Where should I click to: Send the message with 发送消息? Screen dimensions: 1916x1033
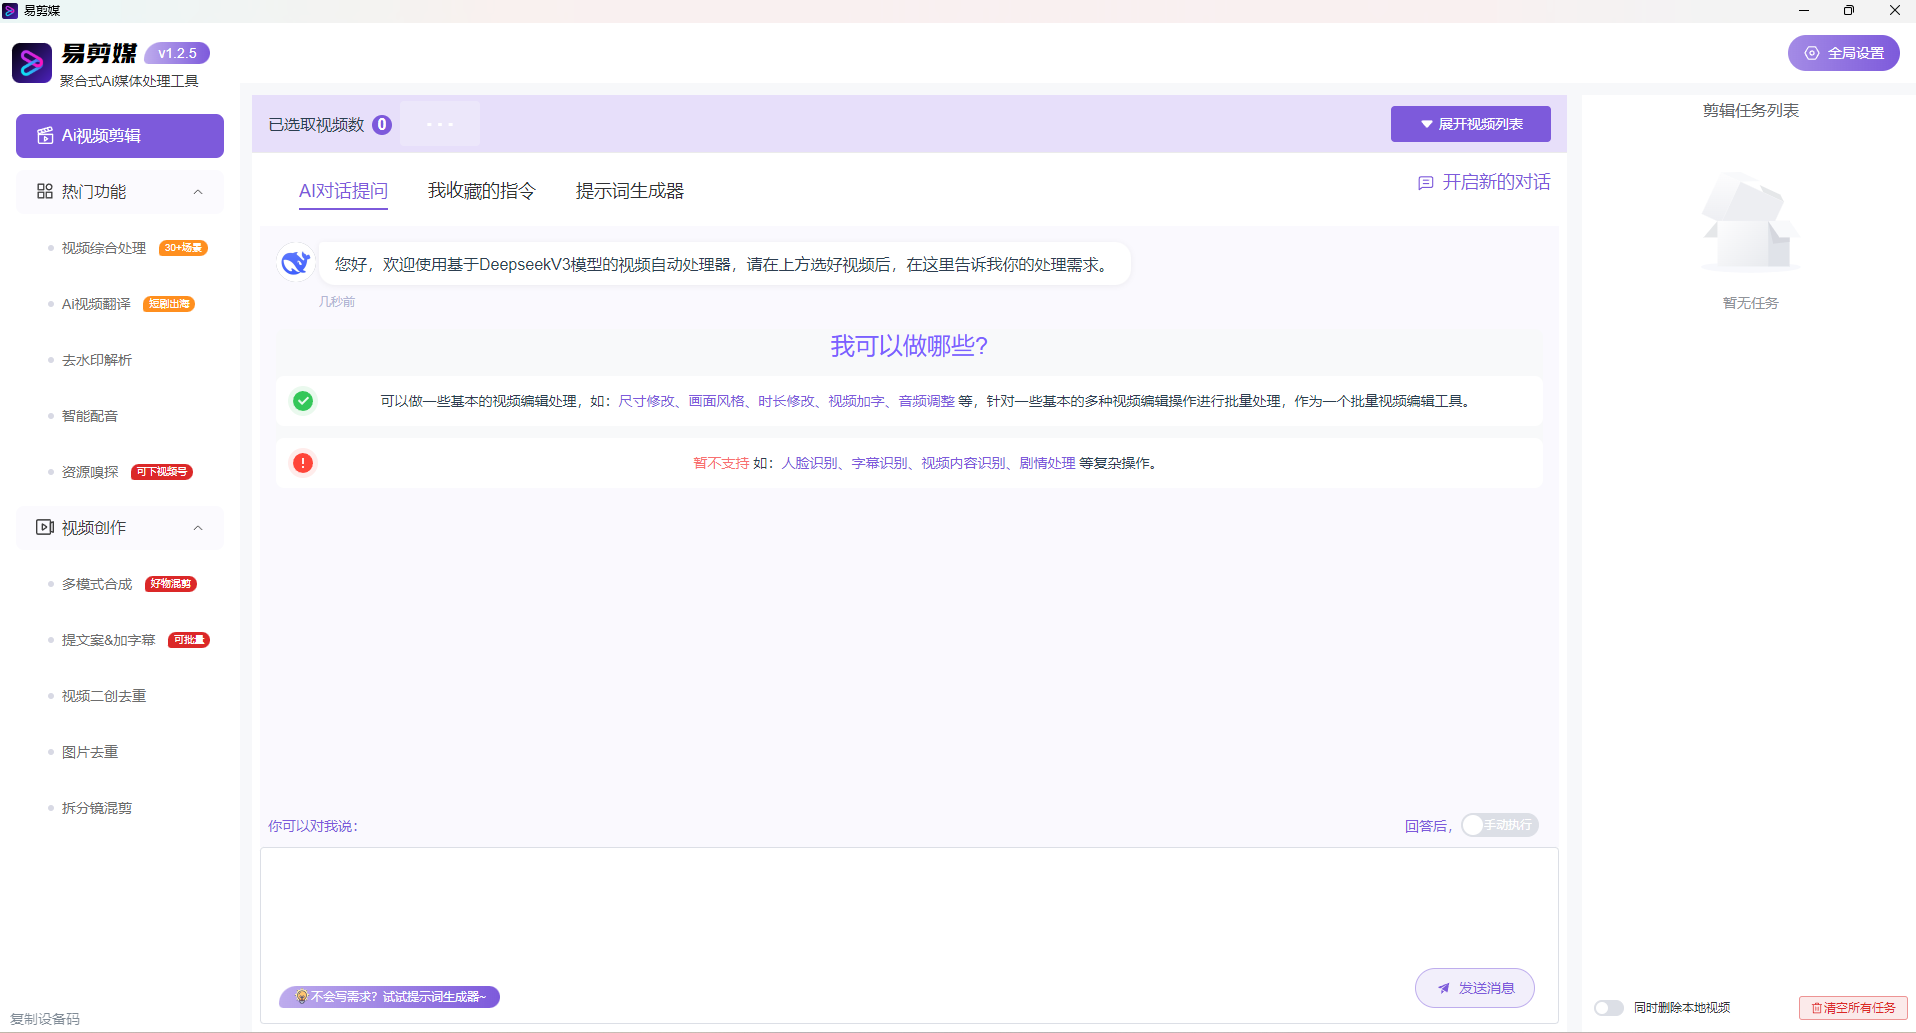point(1475,988)
